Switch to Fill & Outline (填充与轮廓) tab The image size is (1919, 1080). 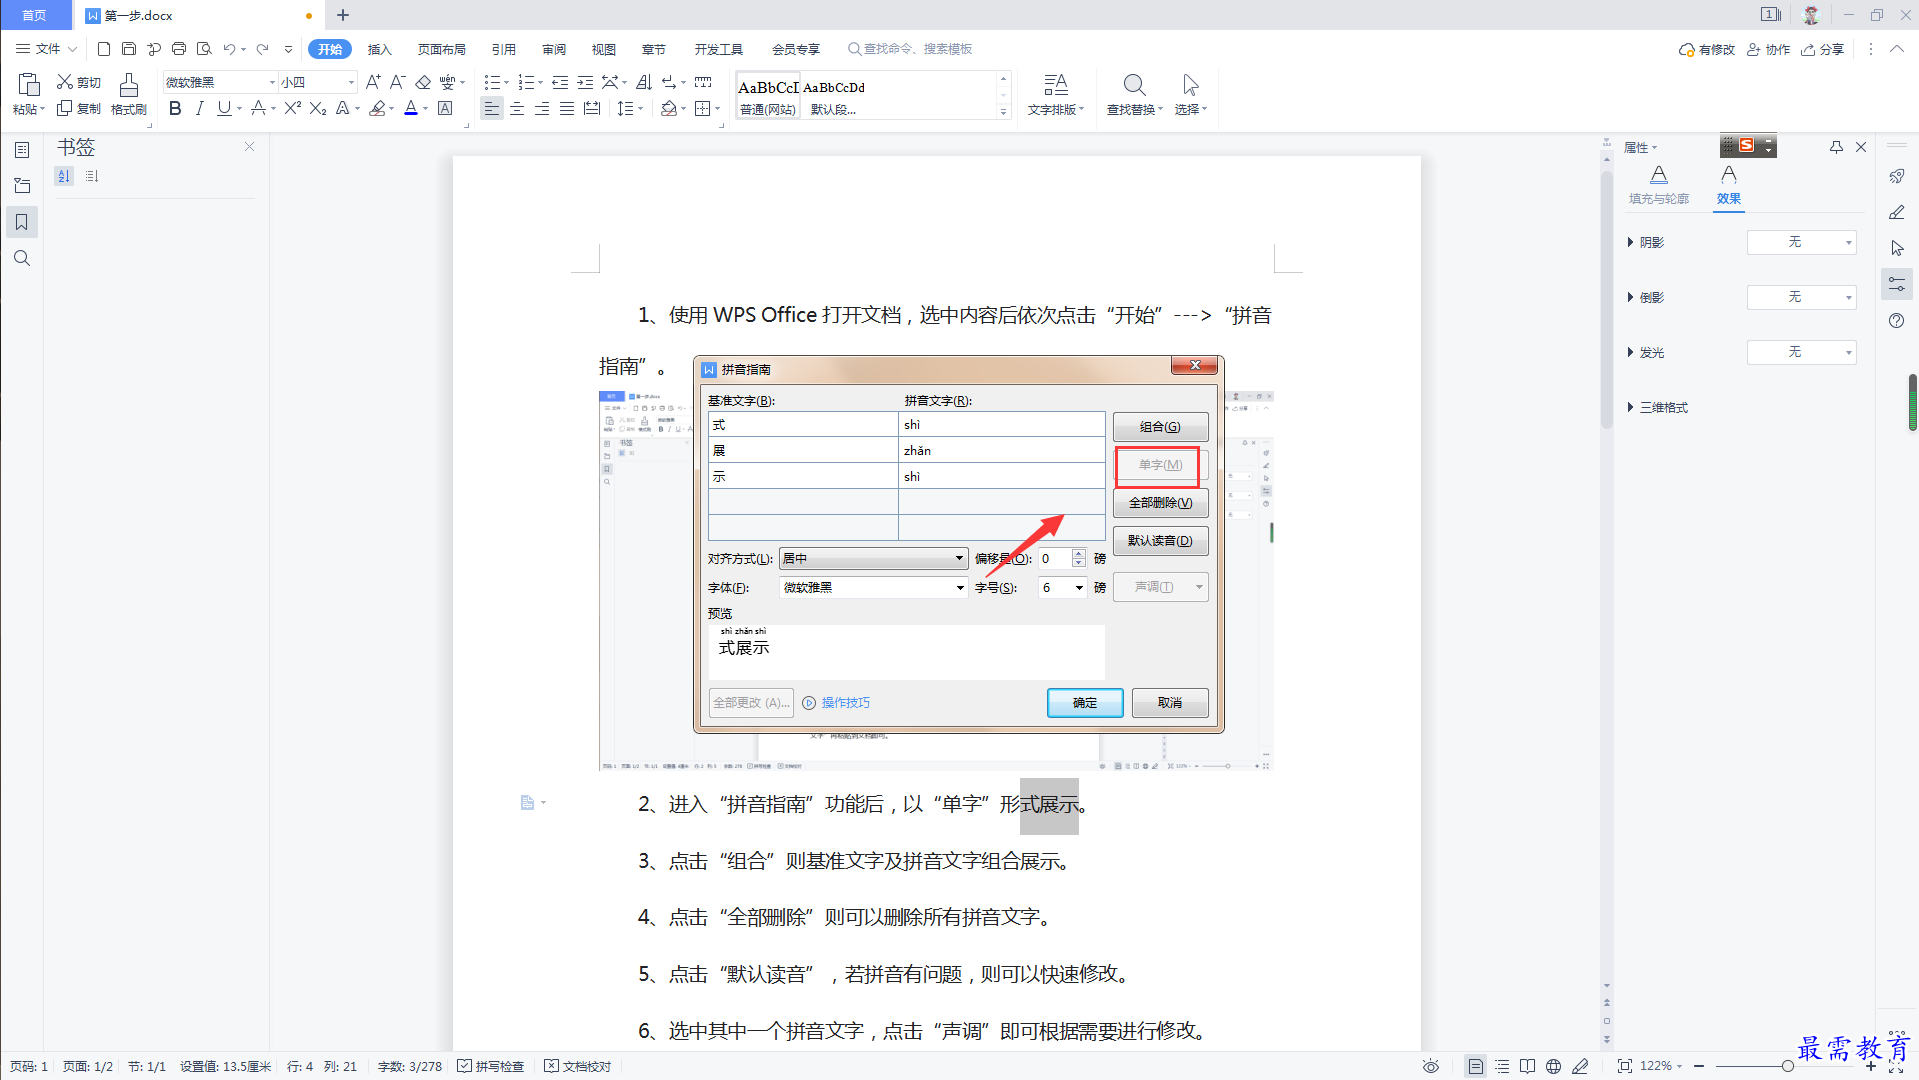1658,186
